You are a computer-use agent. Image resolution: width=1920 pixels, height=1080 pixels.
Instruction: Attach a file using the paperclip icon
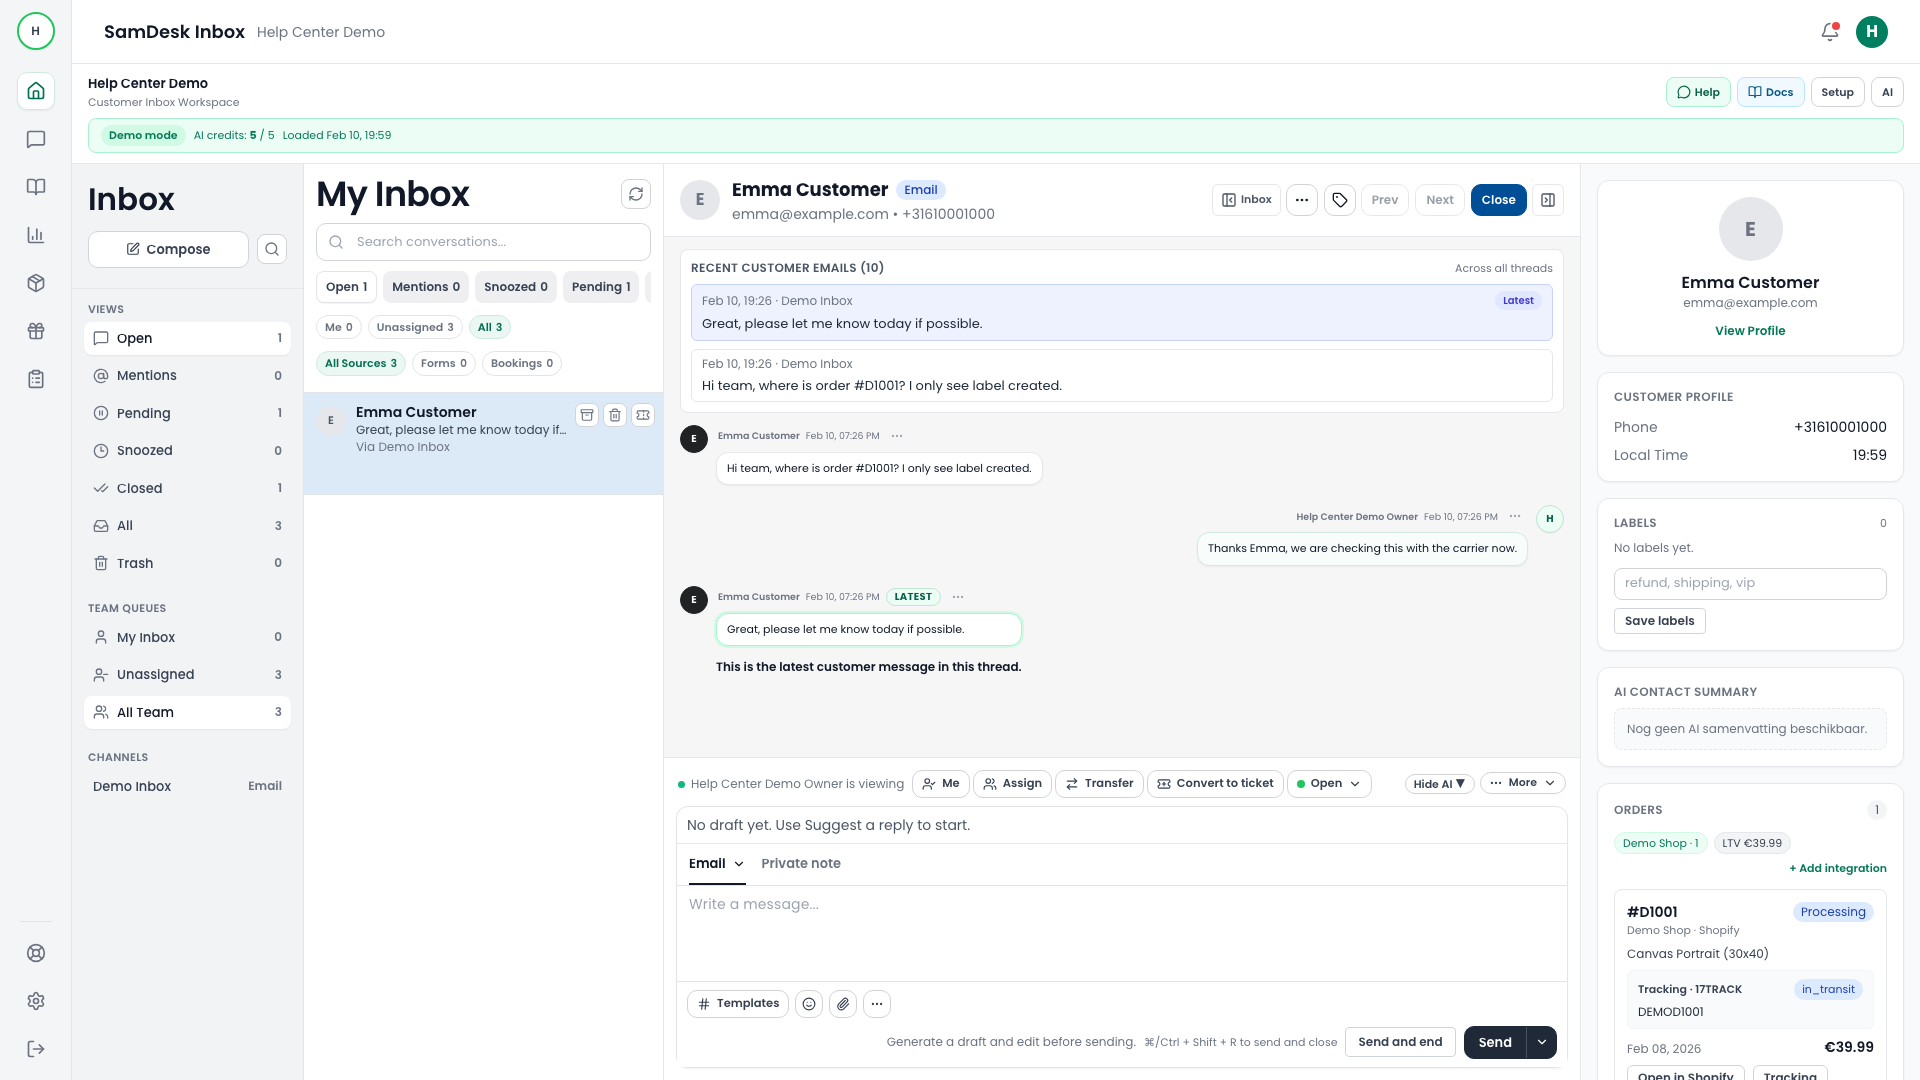tap(843, 1003)
